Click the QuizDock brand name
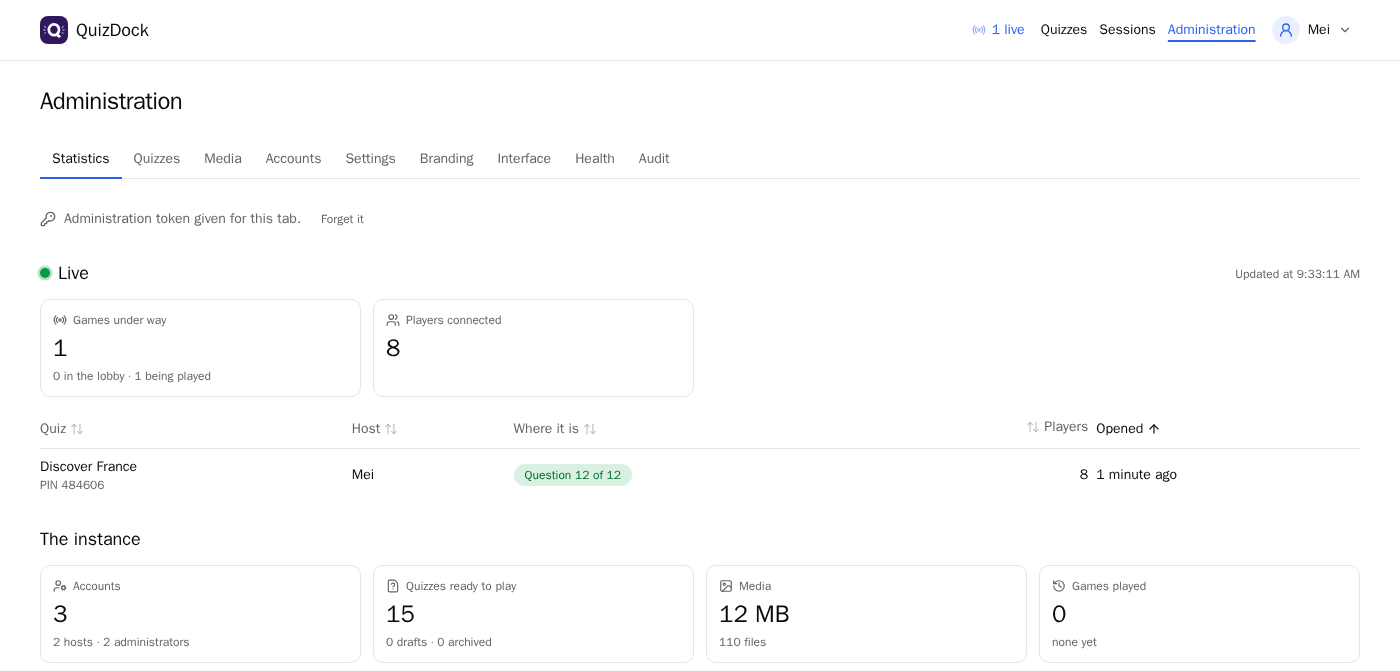This screenshot has width=1400, height=671. [x=112, y=30]
